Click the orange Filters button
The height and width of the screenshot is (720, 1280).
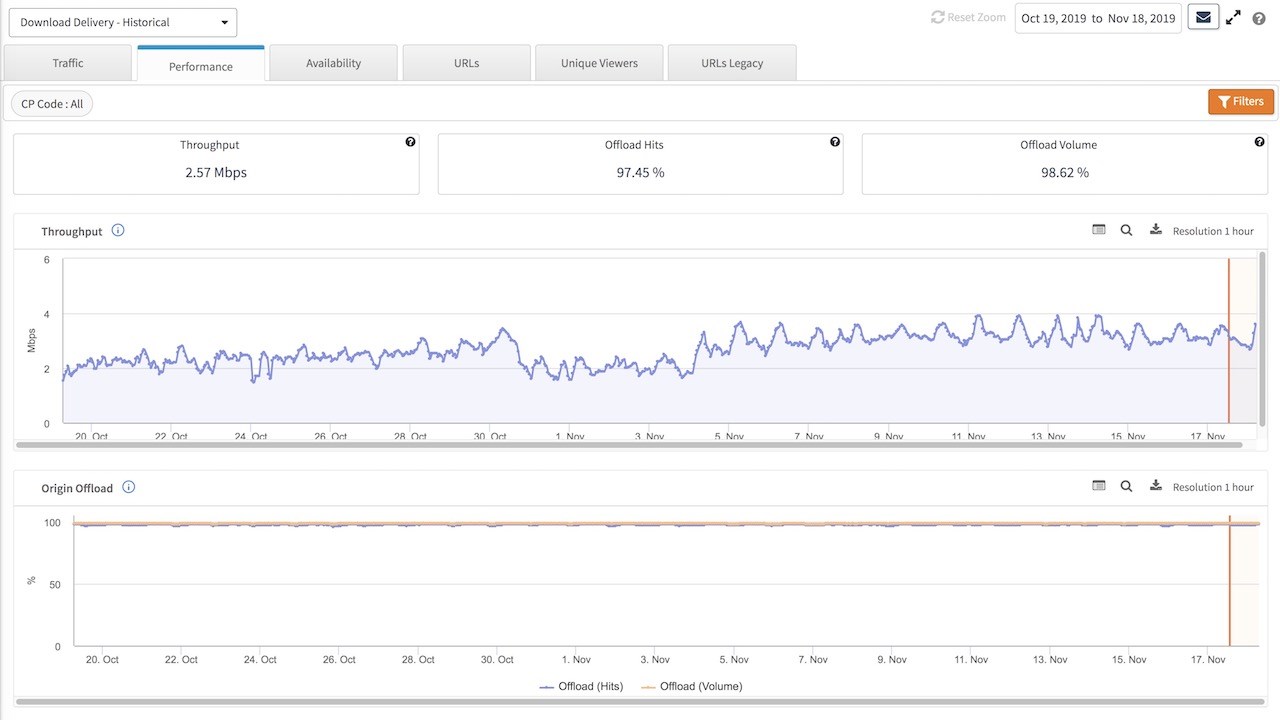pos(1240,102)
